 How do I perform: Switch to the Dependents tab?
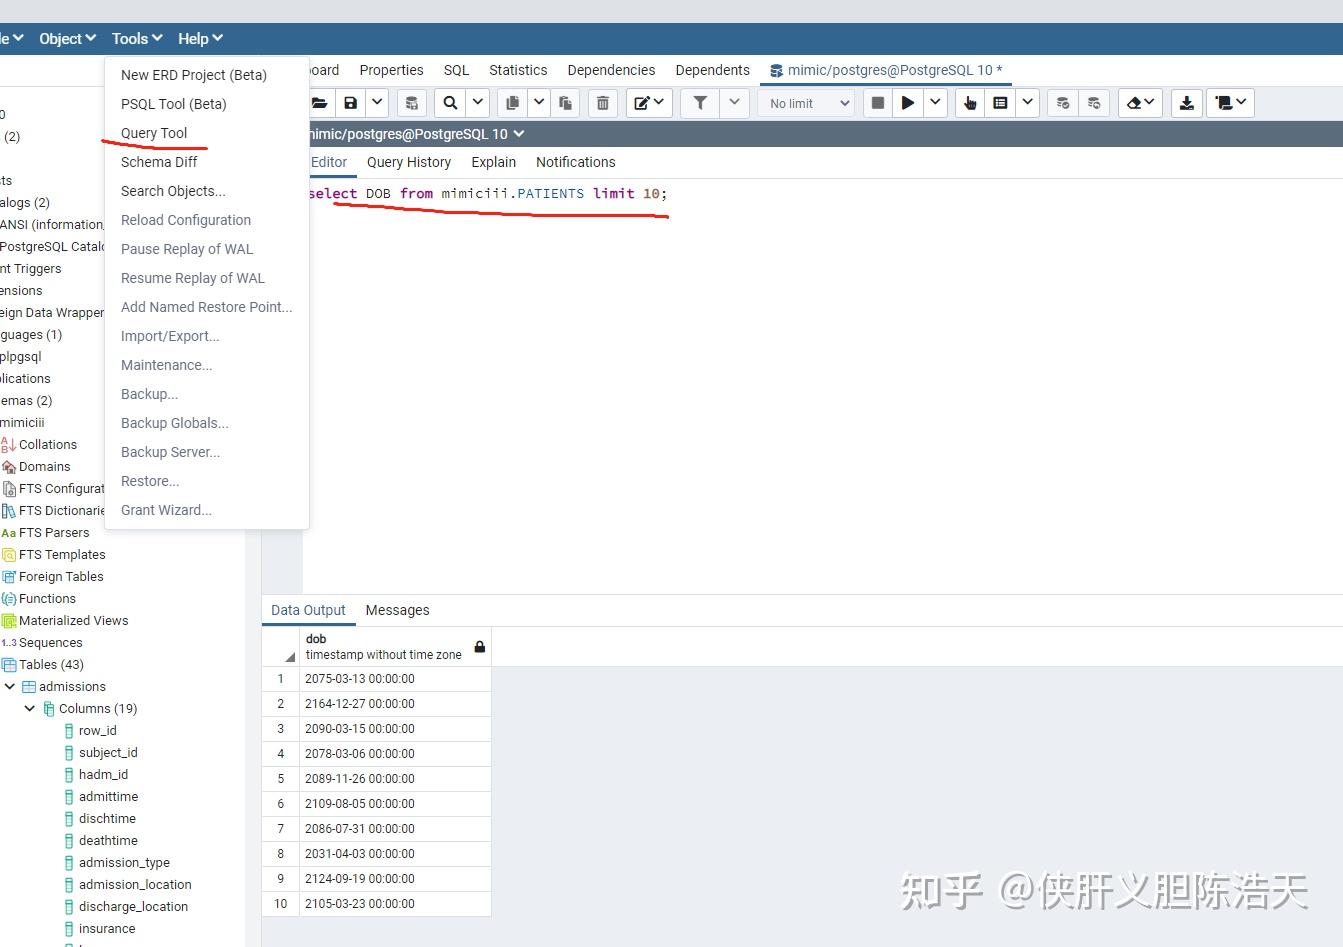point(712,70)
